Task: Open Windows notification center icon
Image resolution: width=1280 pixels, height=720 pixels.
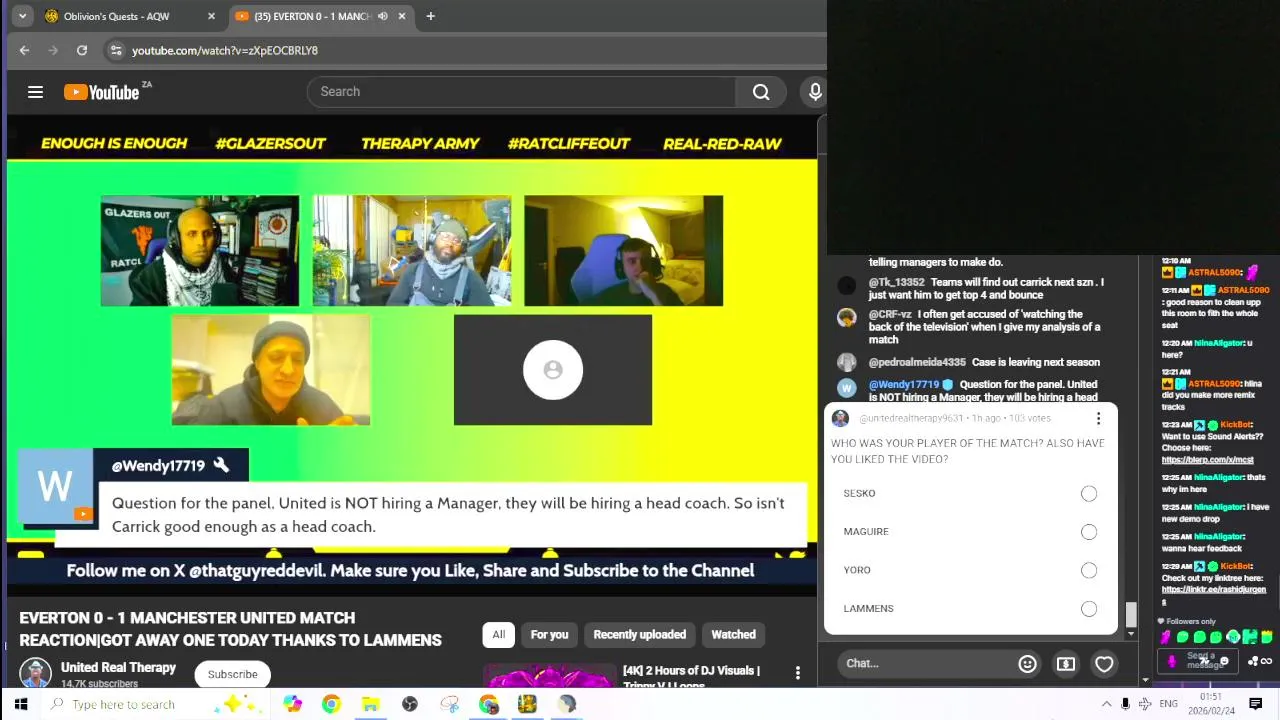Action: (x=1256, y=704)
